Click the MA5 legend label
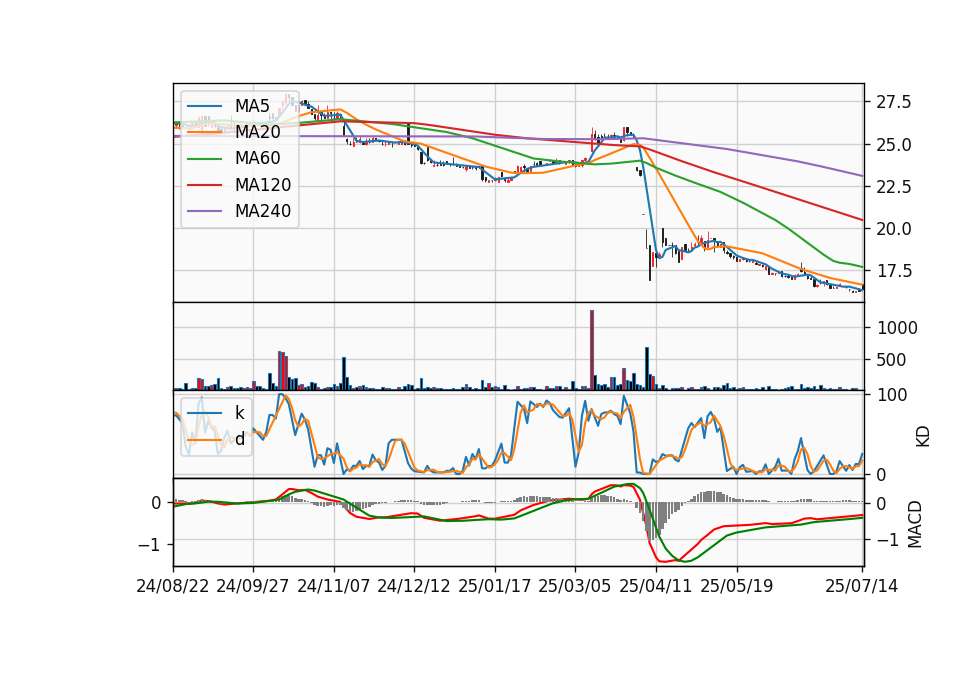The height and width of the screenshot is (690, 960). pos(252,106)
